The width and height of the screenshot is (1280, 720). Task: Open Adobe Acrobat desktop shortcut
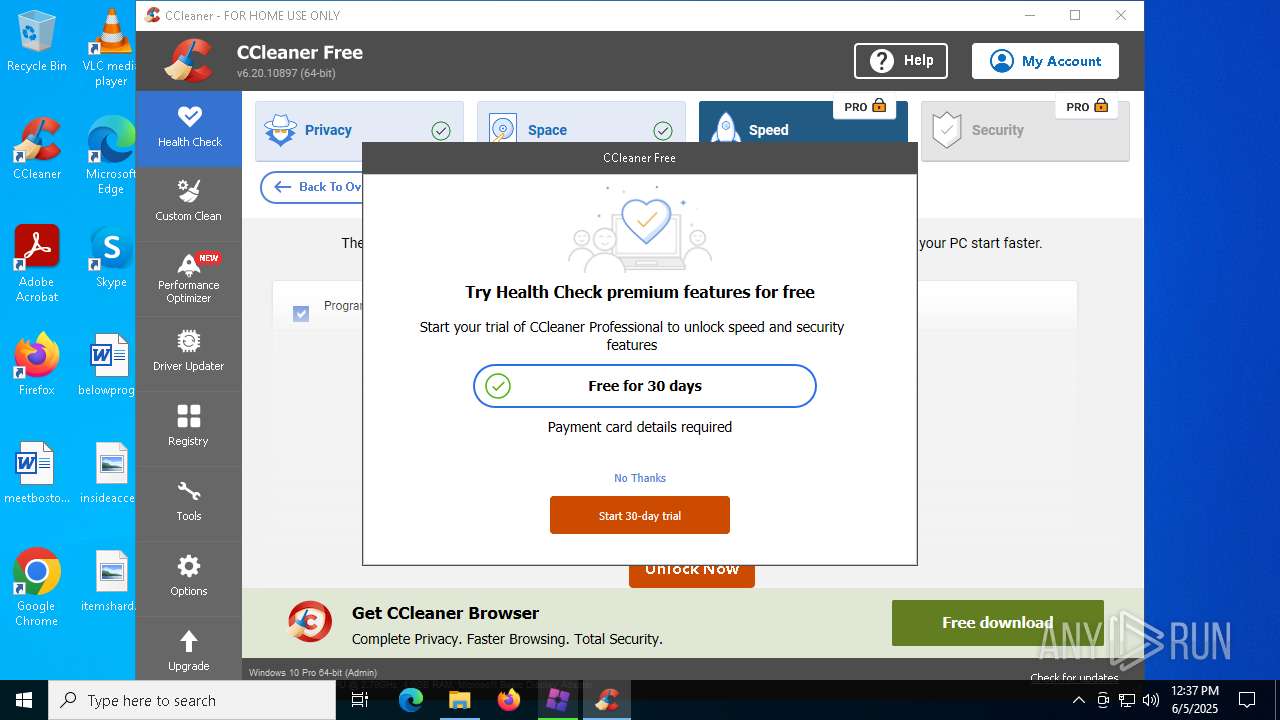coord(37,264)
